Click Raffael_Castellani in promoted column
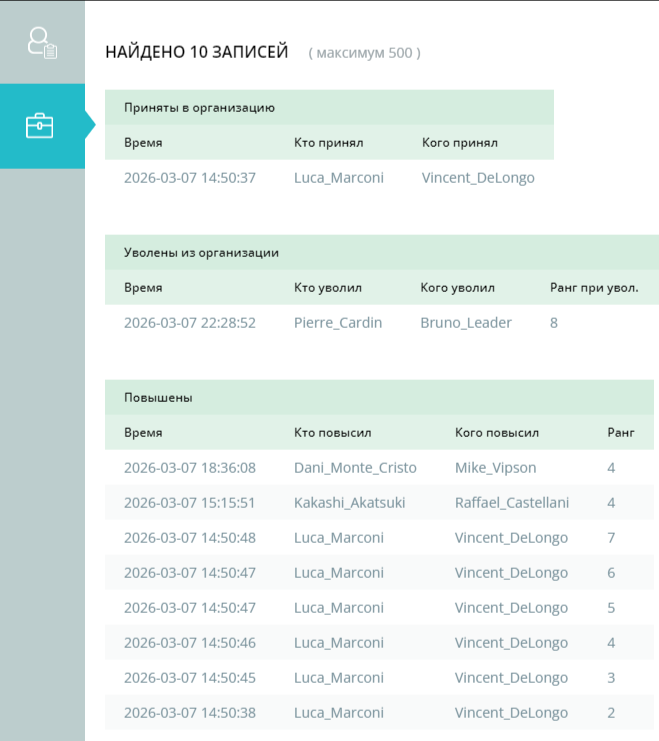 point(511,503)
